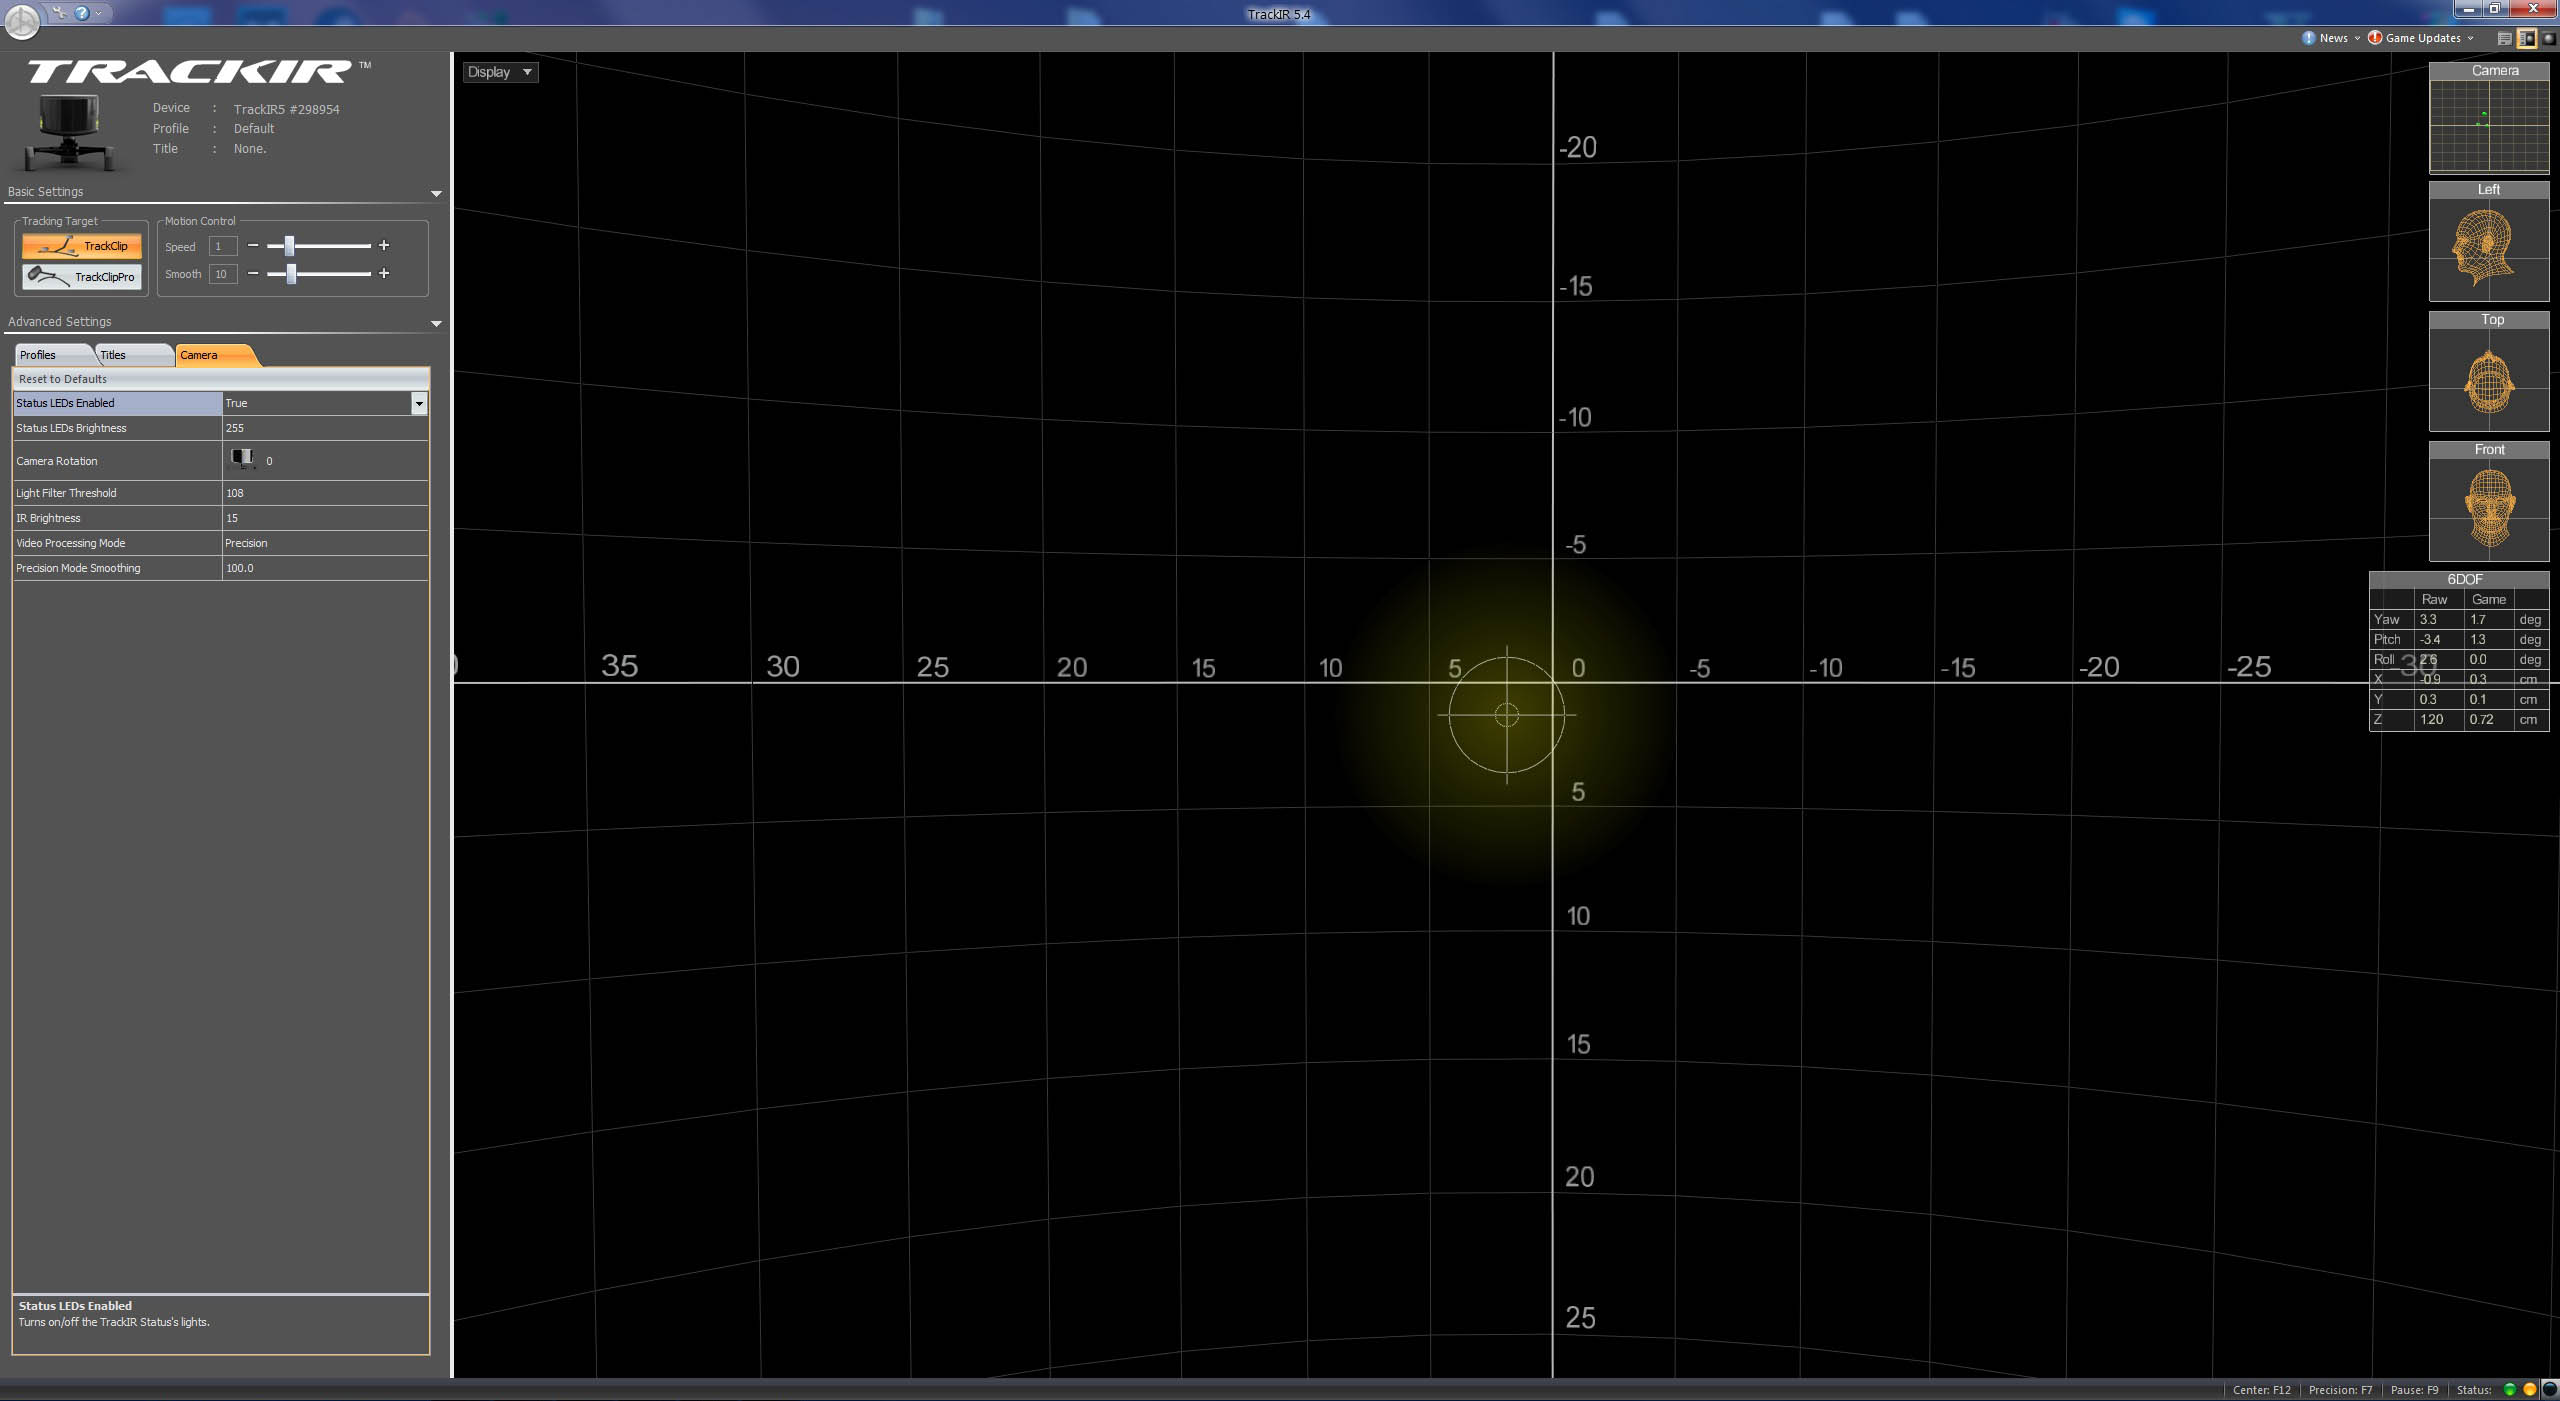Expand the small arrow beside the help icon
2560x1401 pixels.
pyautogui.click(x=98, y=13)
